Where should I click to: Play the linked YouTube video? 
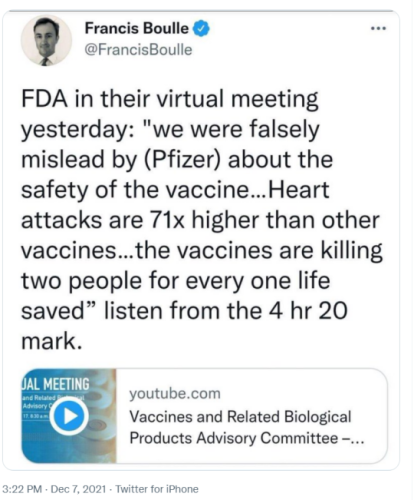[x=69, y=416]
